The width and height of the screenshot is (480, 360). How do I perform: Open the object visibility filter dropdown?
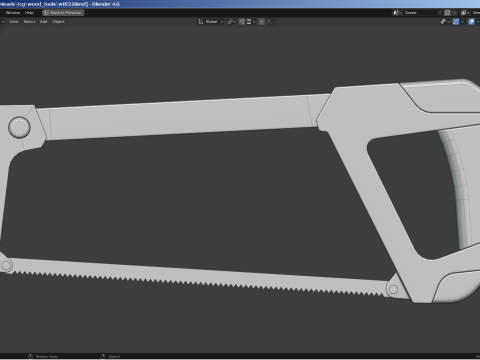[445, 22]
